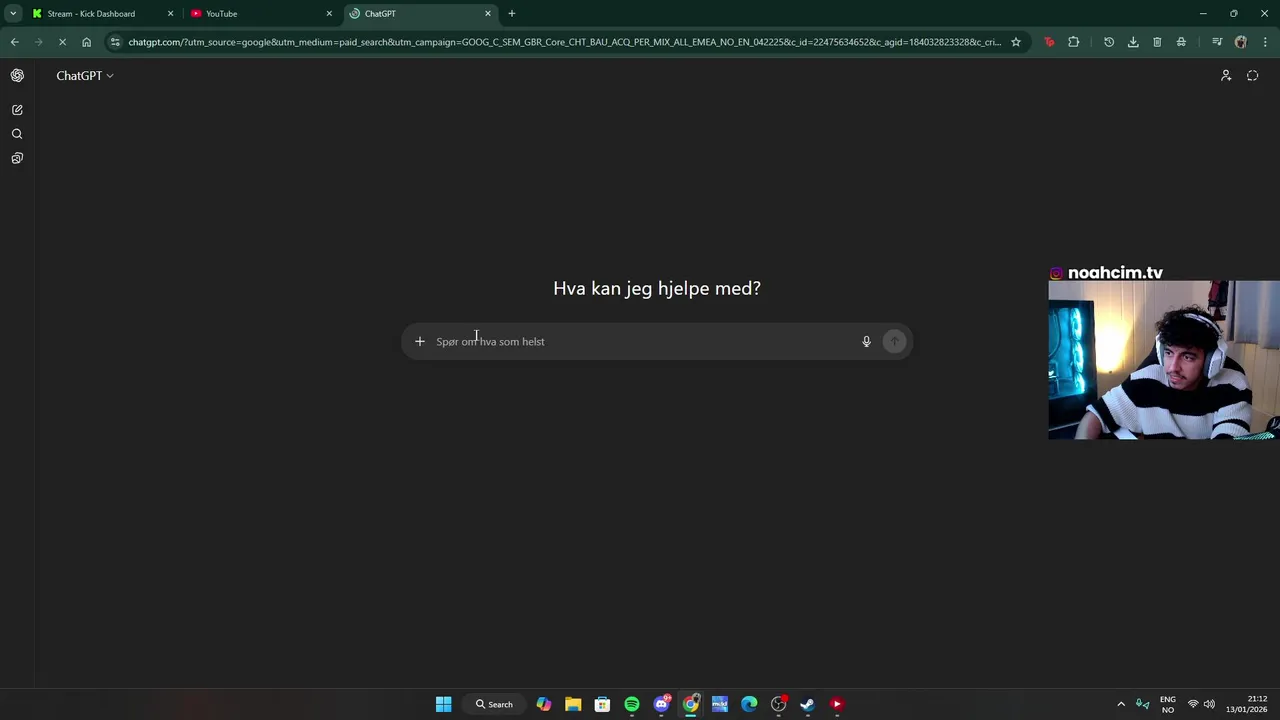Screen dimensions: 1280x720
Task: Click the taskbar Search box
Action: coord(495,704)
